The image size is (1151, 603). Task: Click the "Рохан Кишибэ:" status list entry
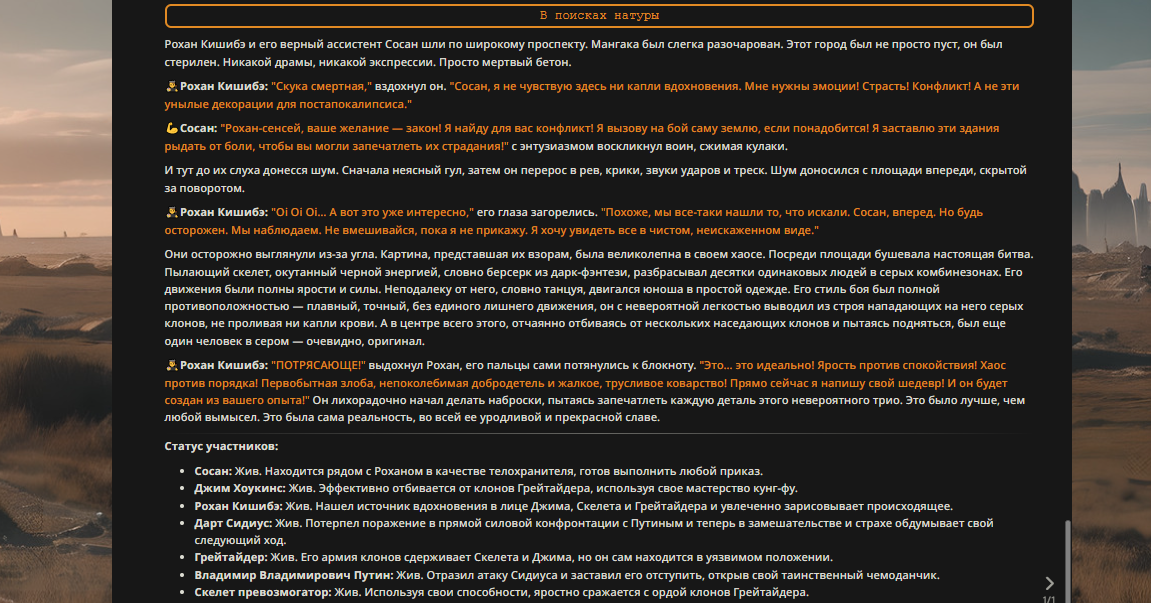coord(573,506)
